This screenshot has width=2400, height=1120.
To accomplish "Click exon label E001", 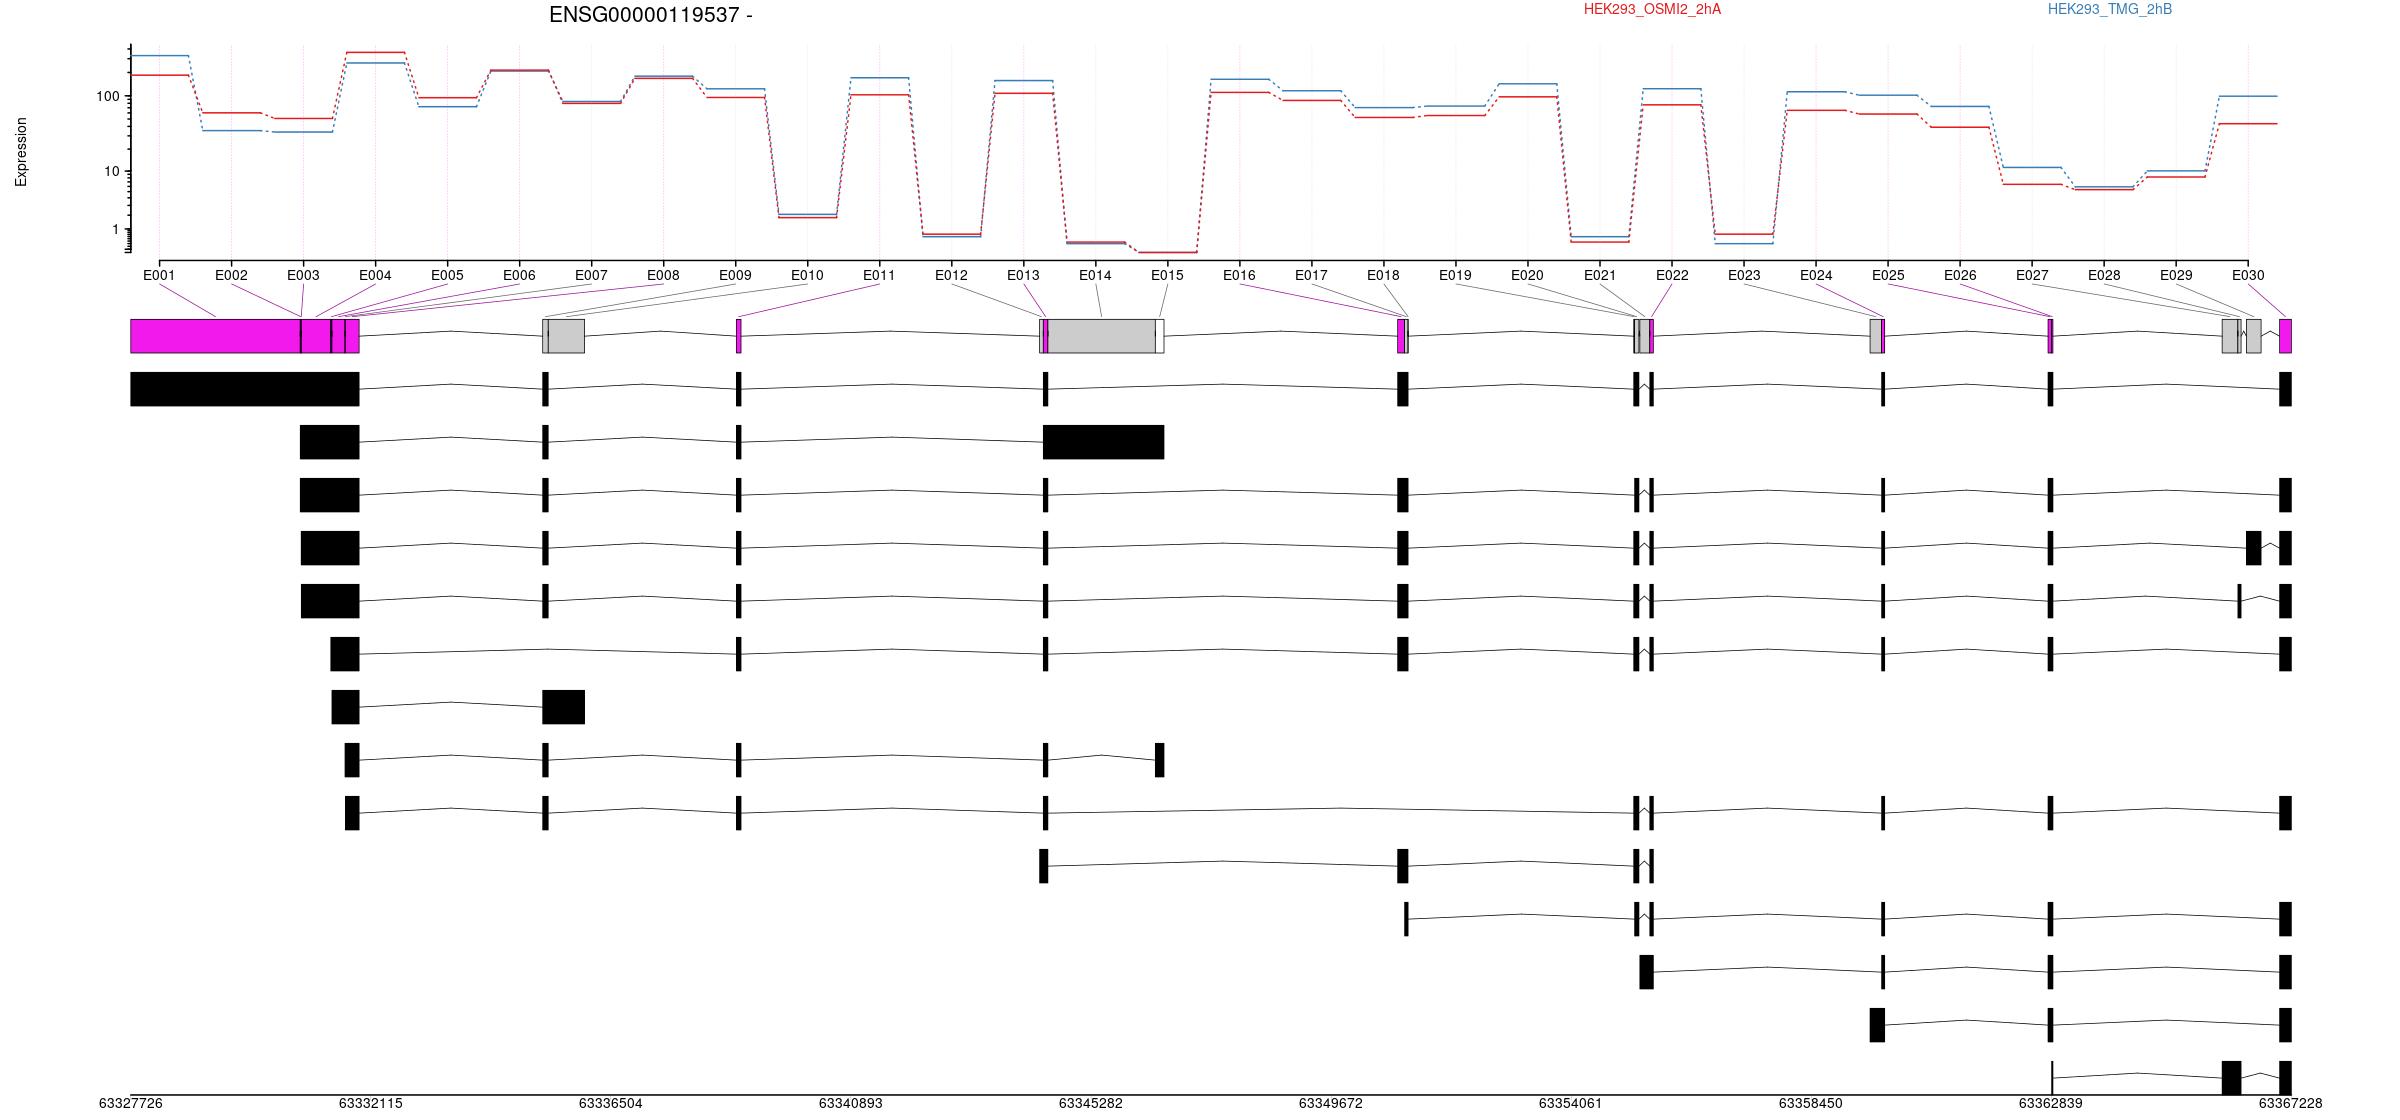I will point(159,275).
